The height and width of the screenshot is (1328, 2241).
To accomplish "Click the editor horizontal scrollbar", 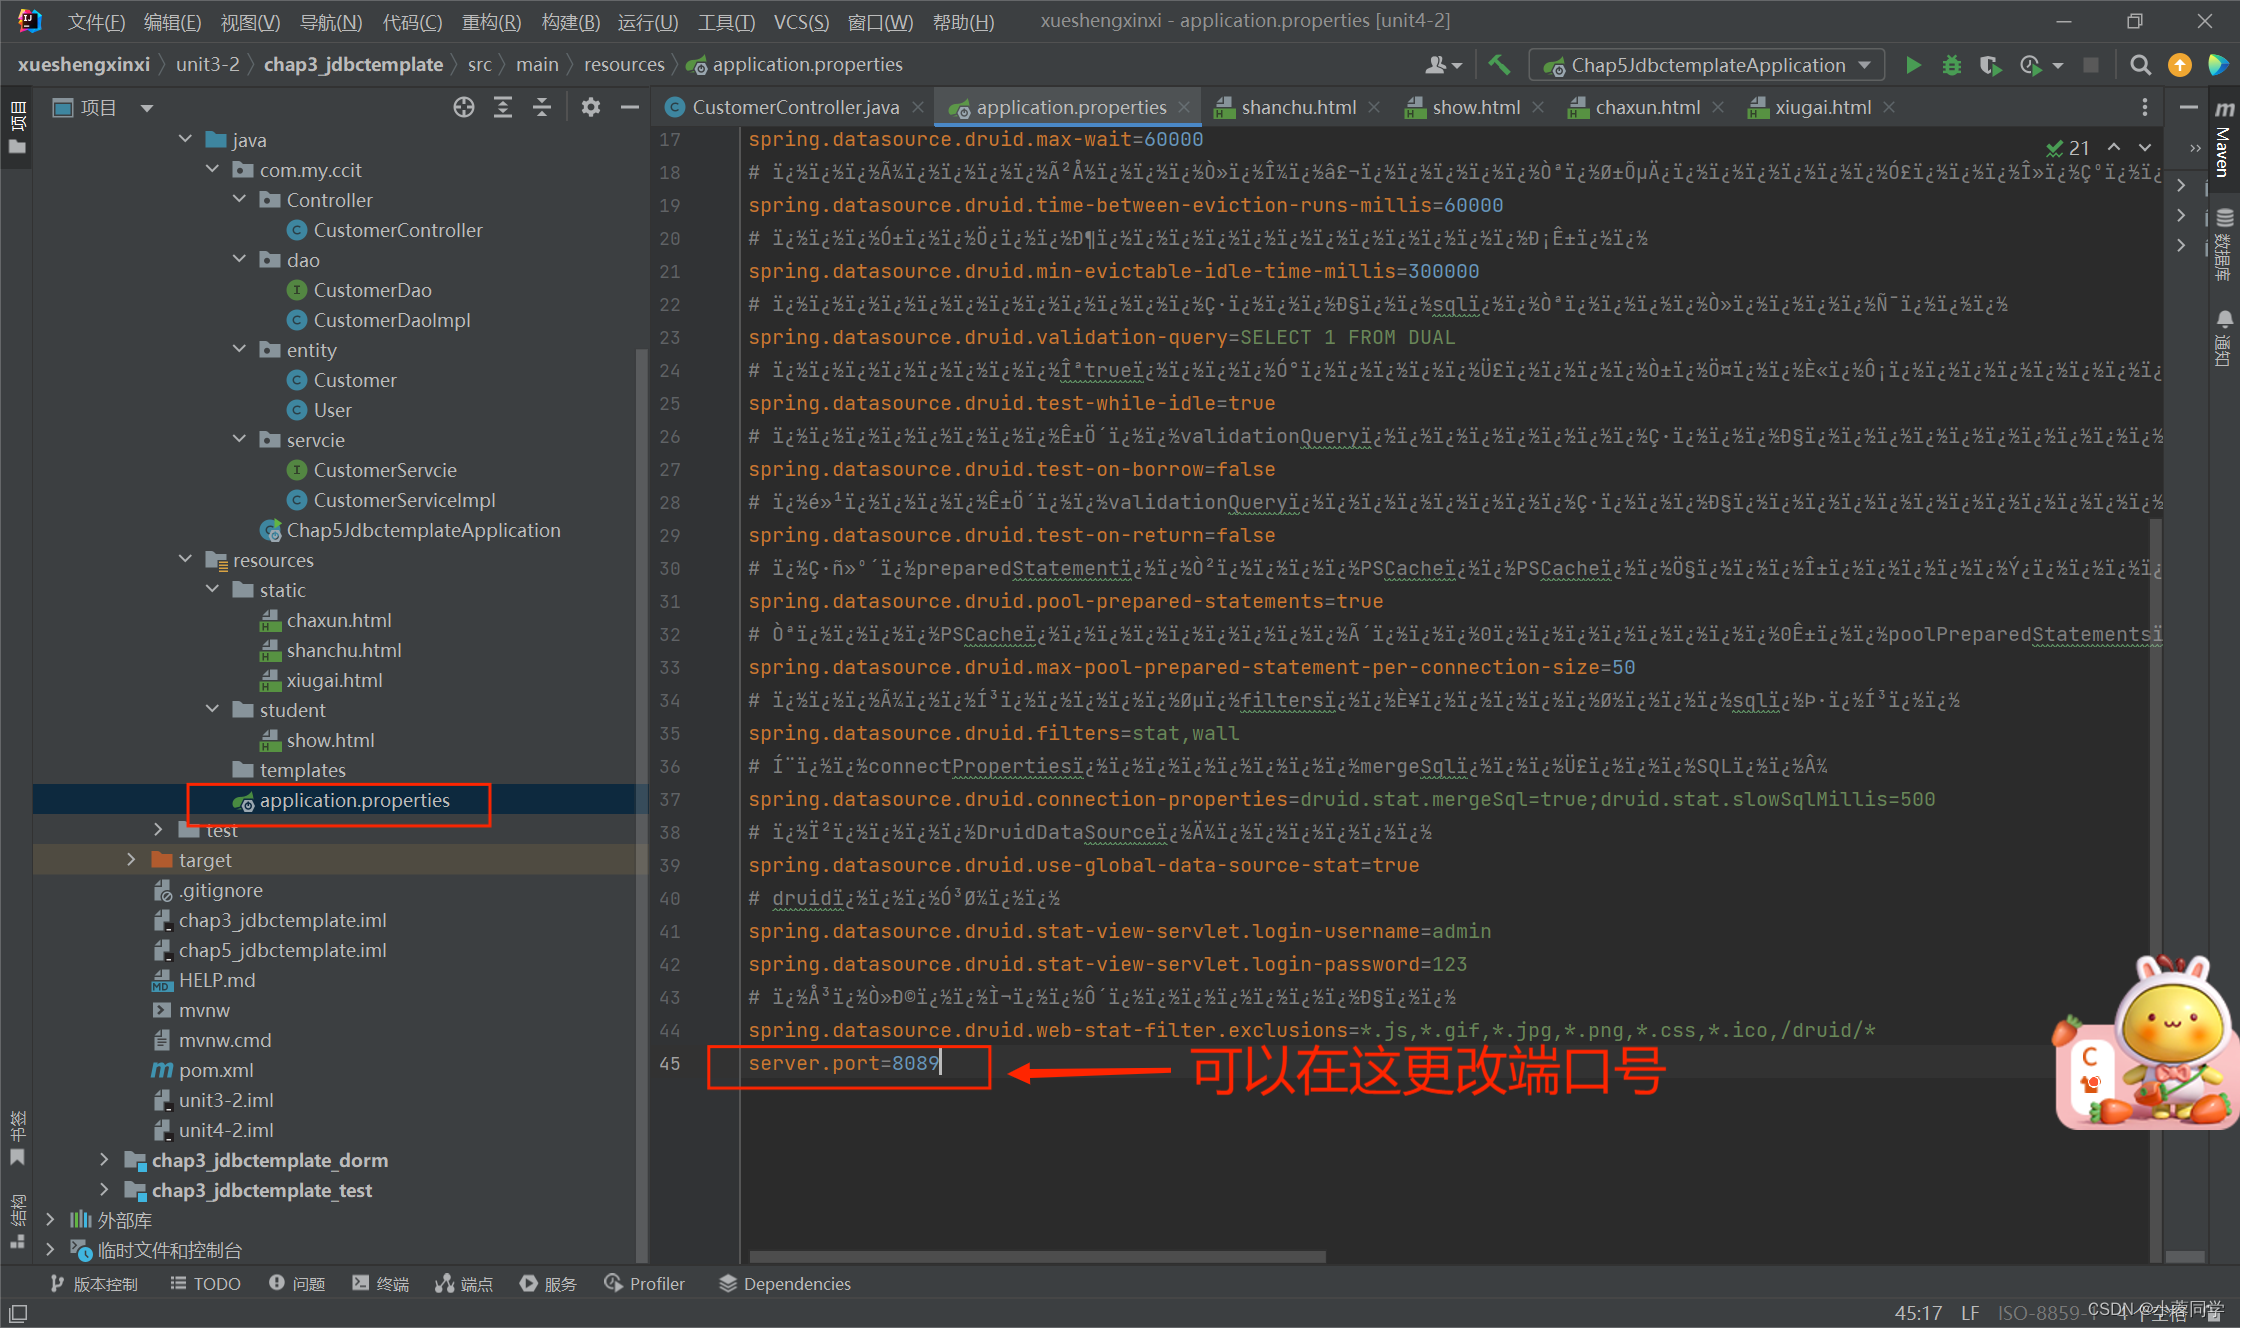I will [1037, 1257].
